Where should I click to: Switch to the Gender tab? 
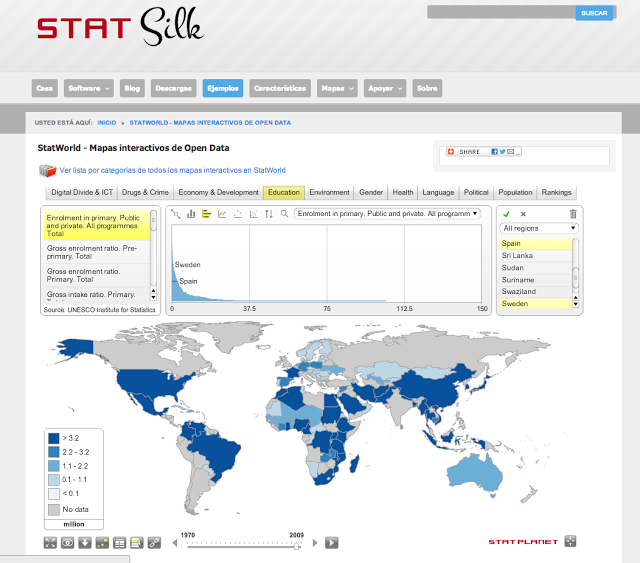[371, 192]
